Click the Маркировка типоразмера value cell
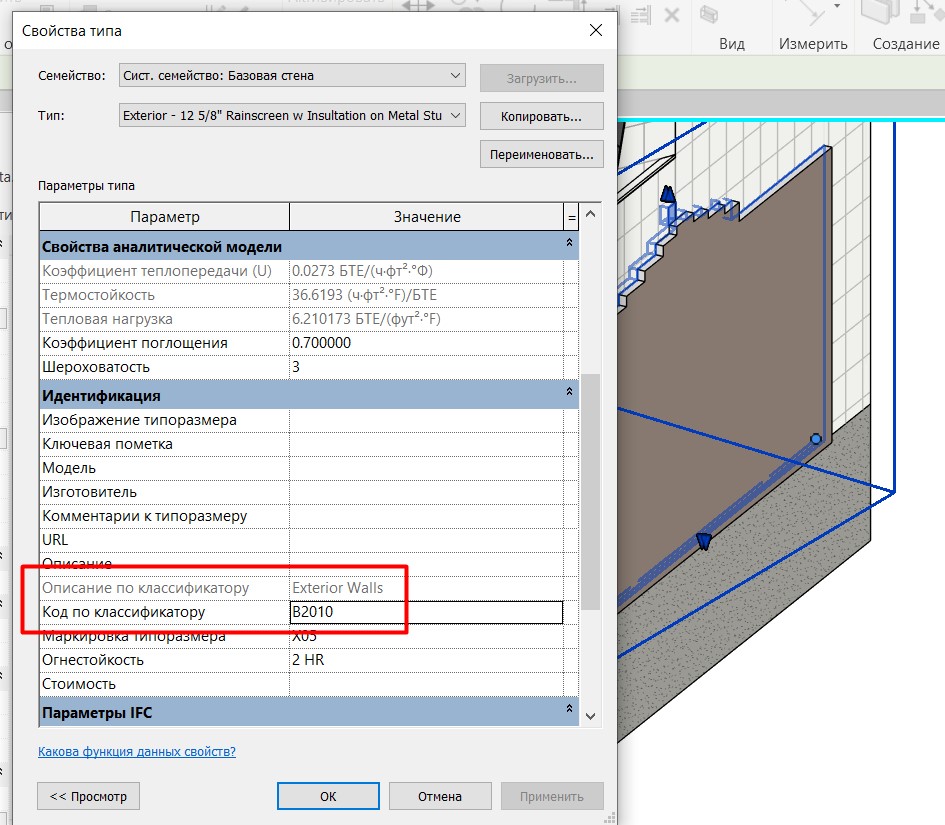The image size is (945, 825). pyautogui.click(x=426, y=636)
